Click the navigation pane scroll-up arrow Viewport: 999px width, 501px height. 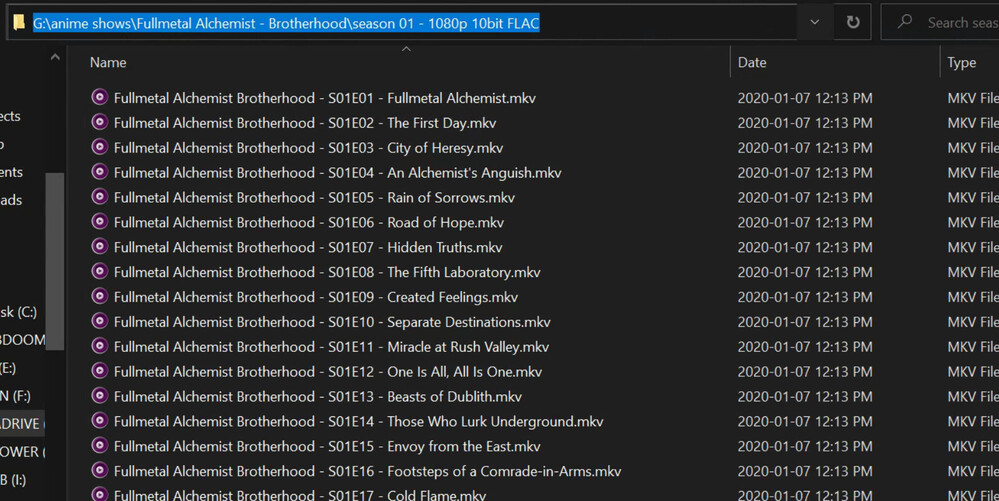pos(55,57)
